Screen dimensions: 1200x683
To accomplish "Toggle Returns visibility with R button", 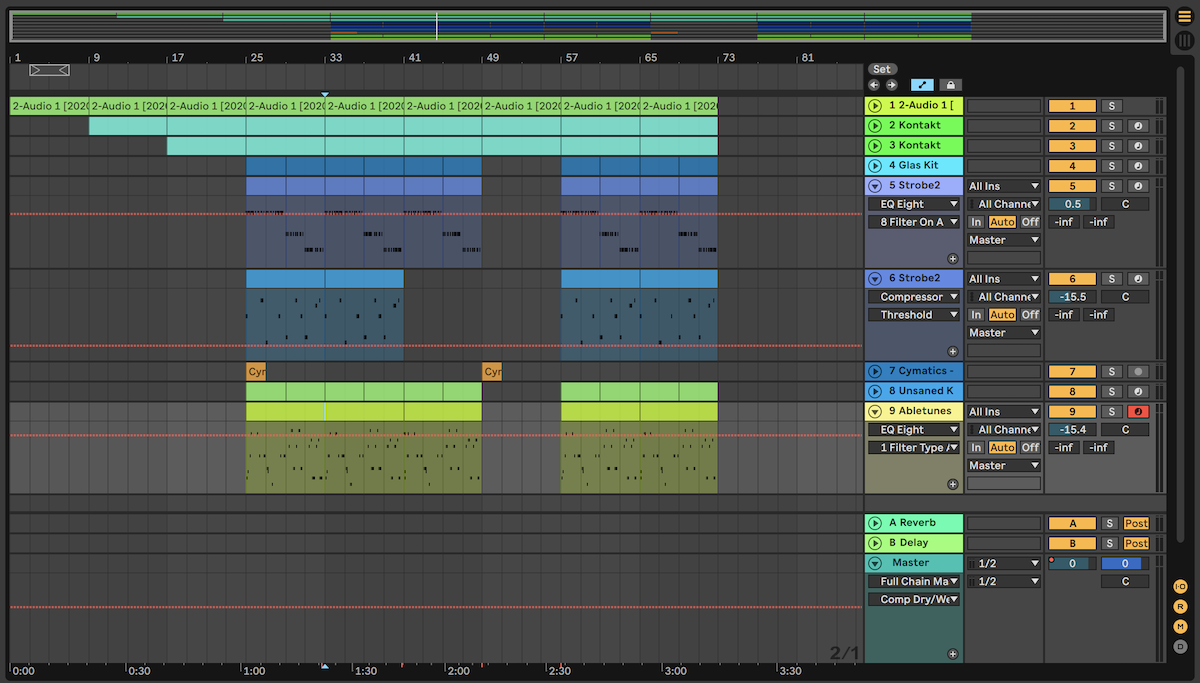I will pyautogui.click(x=1180, y=607).
